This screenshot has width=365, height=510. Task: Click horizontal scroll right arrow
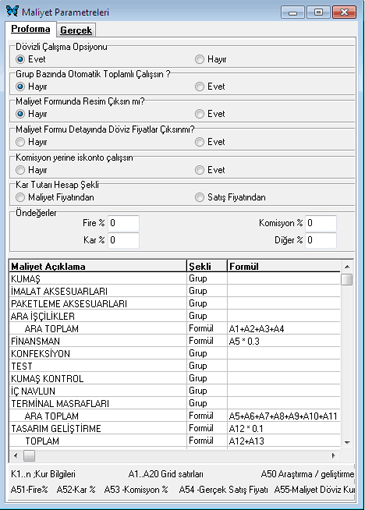click(333, 455)
